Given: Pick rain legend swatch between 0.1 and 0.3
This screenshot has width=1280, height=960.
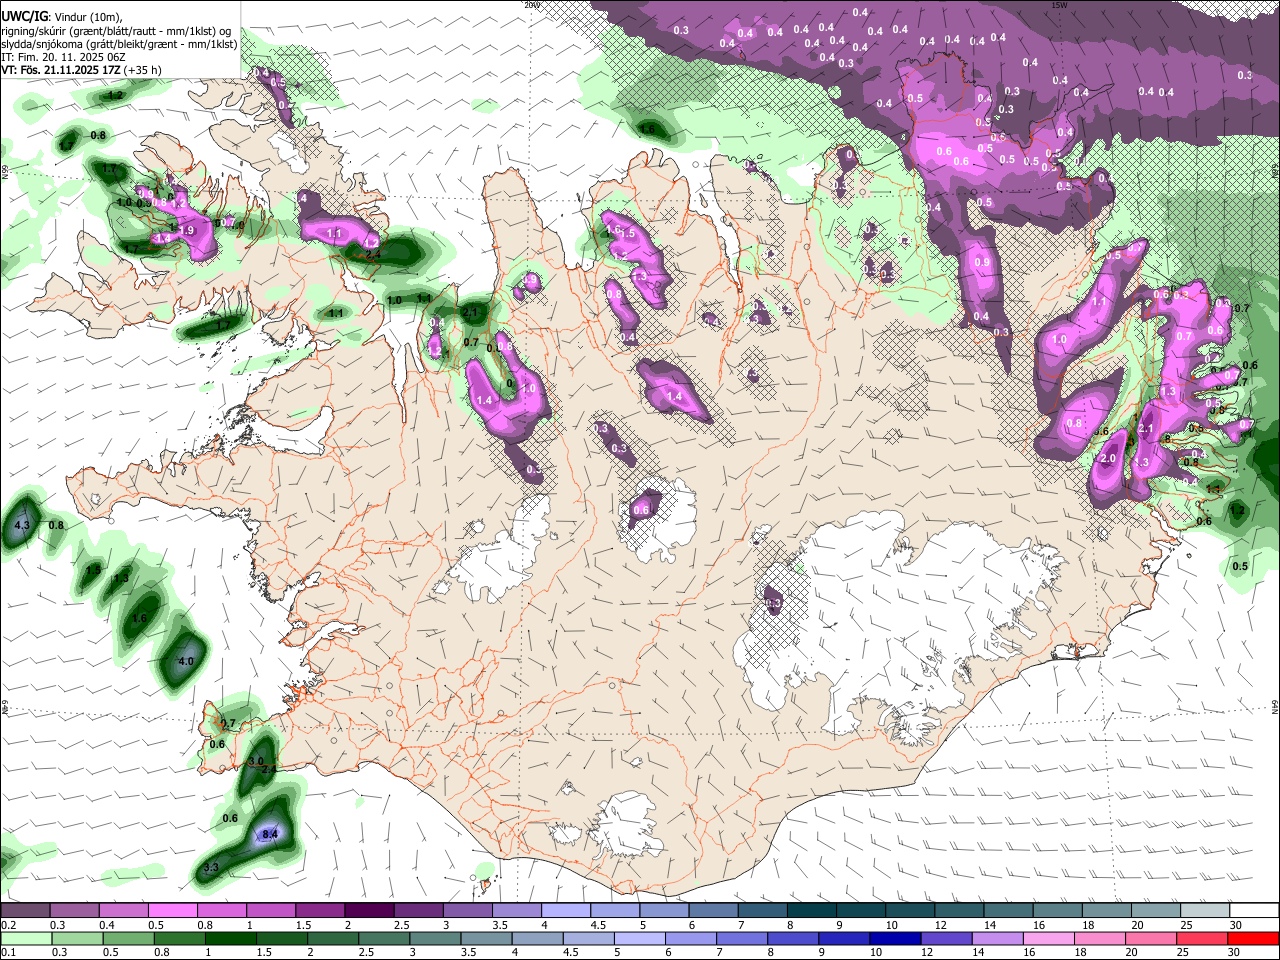Looking at the screenshot, I should [x=26, y=938].
